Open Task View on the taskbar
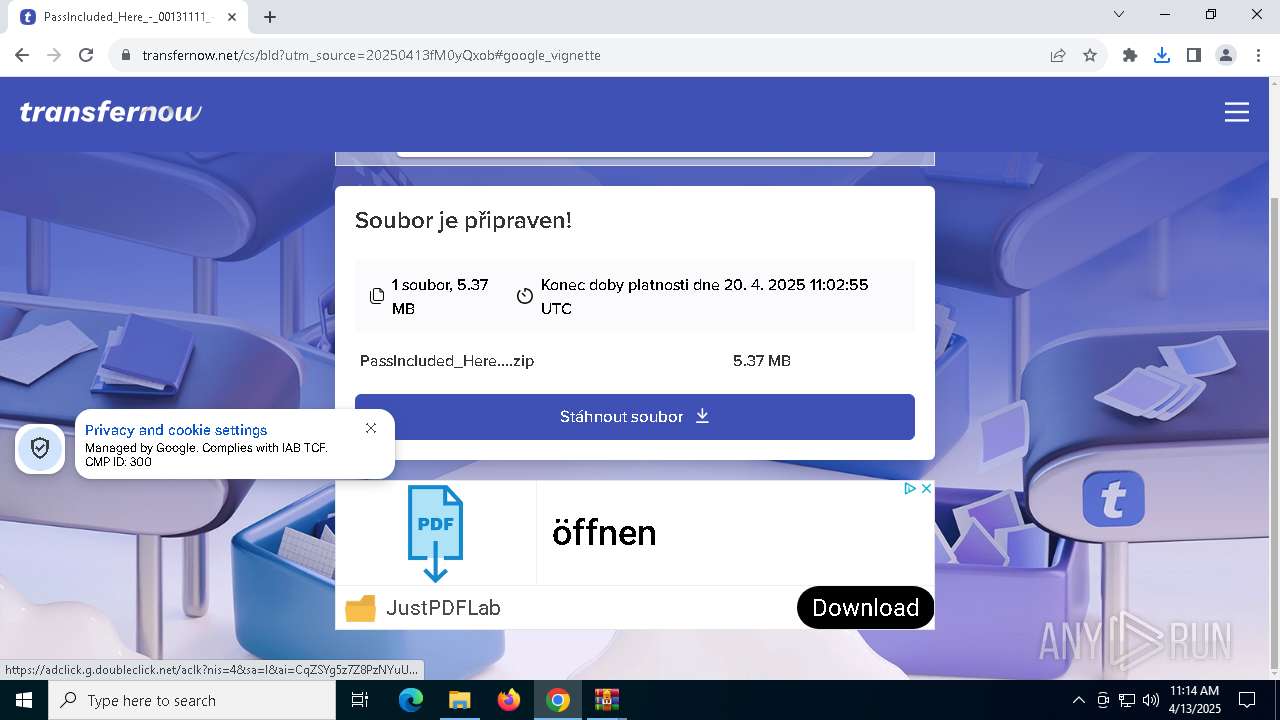This screenshot has width=1280, height=720. (x=360, y=700)
